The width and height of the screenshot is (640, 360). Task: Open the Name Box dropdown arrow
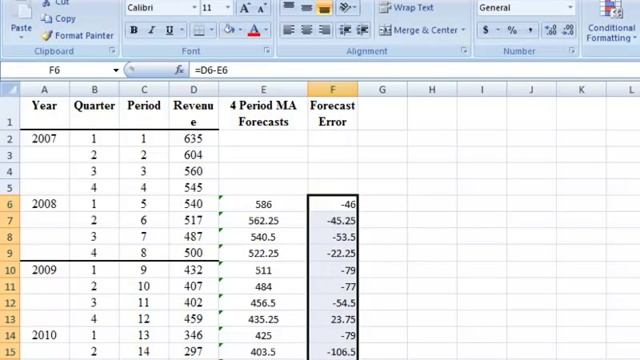coord(116,70)
